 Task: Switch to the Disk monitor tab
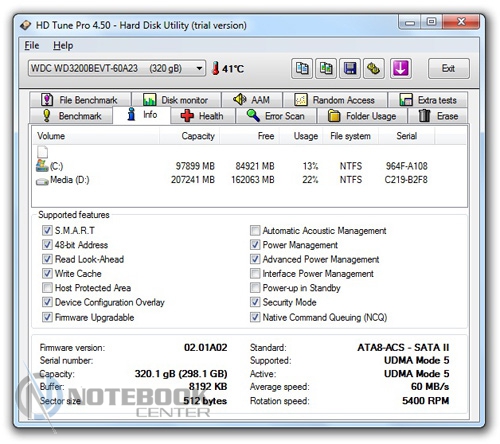176,100
